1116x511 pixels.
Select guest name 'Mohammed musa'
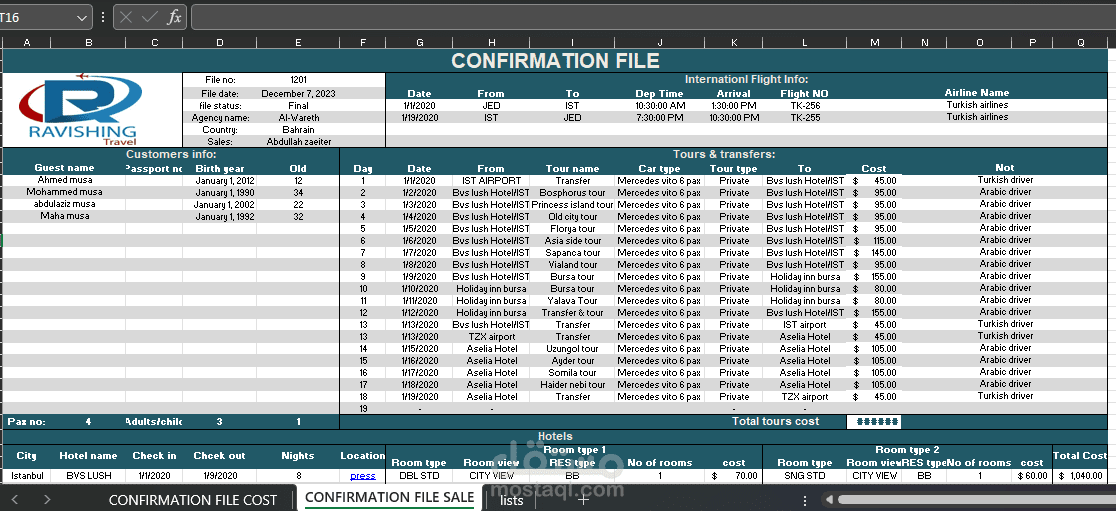[65, 192]
